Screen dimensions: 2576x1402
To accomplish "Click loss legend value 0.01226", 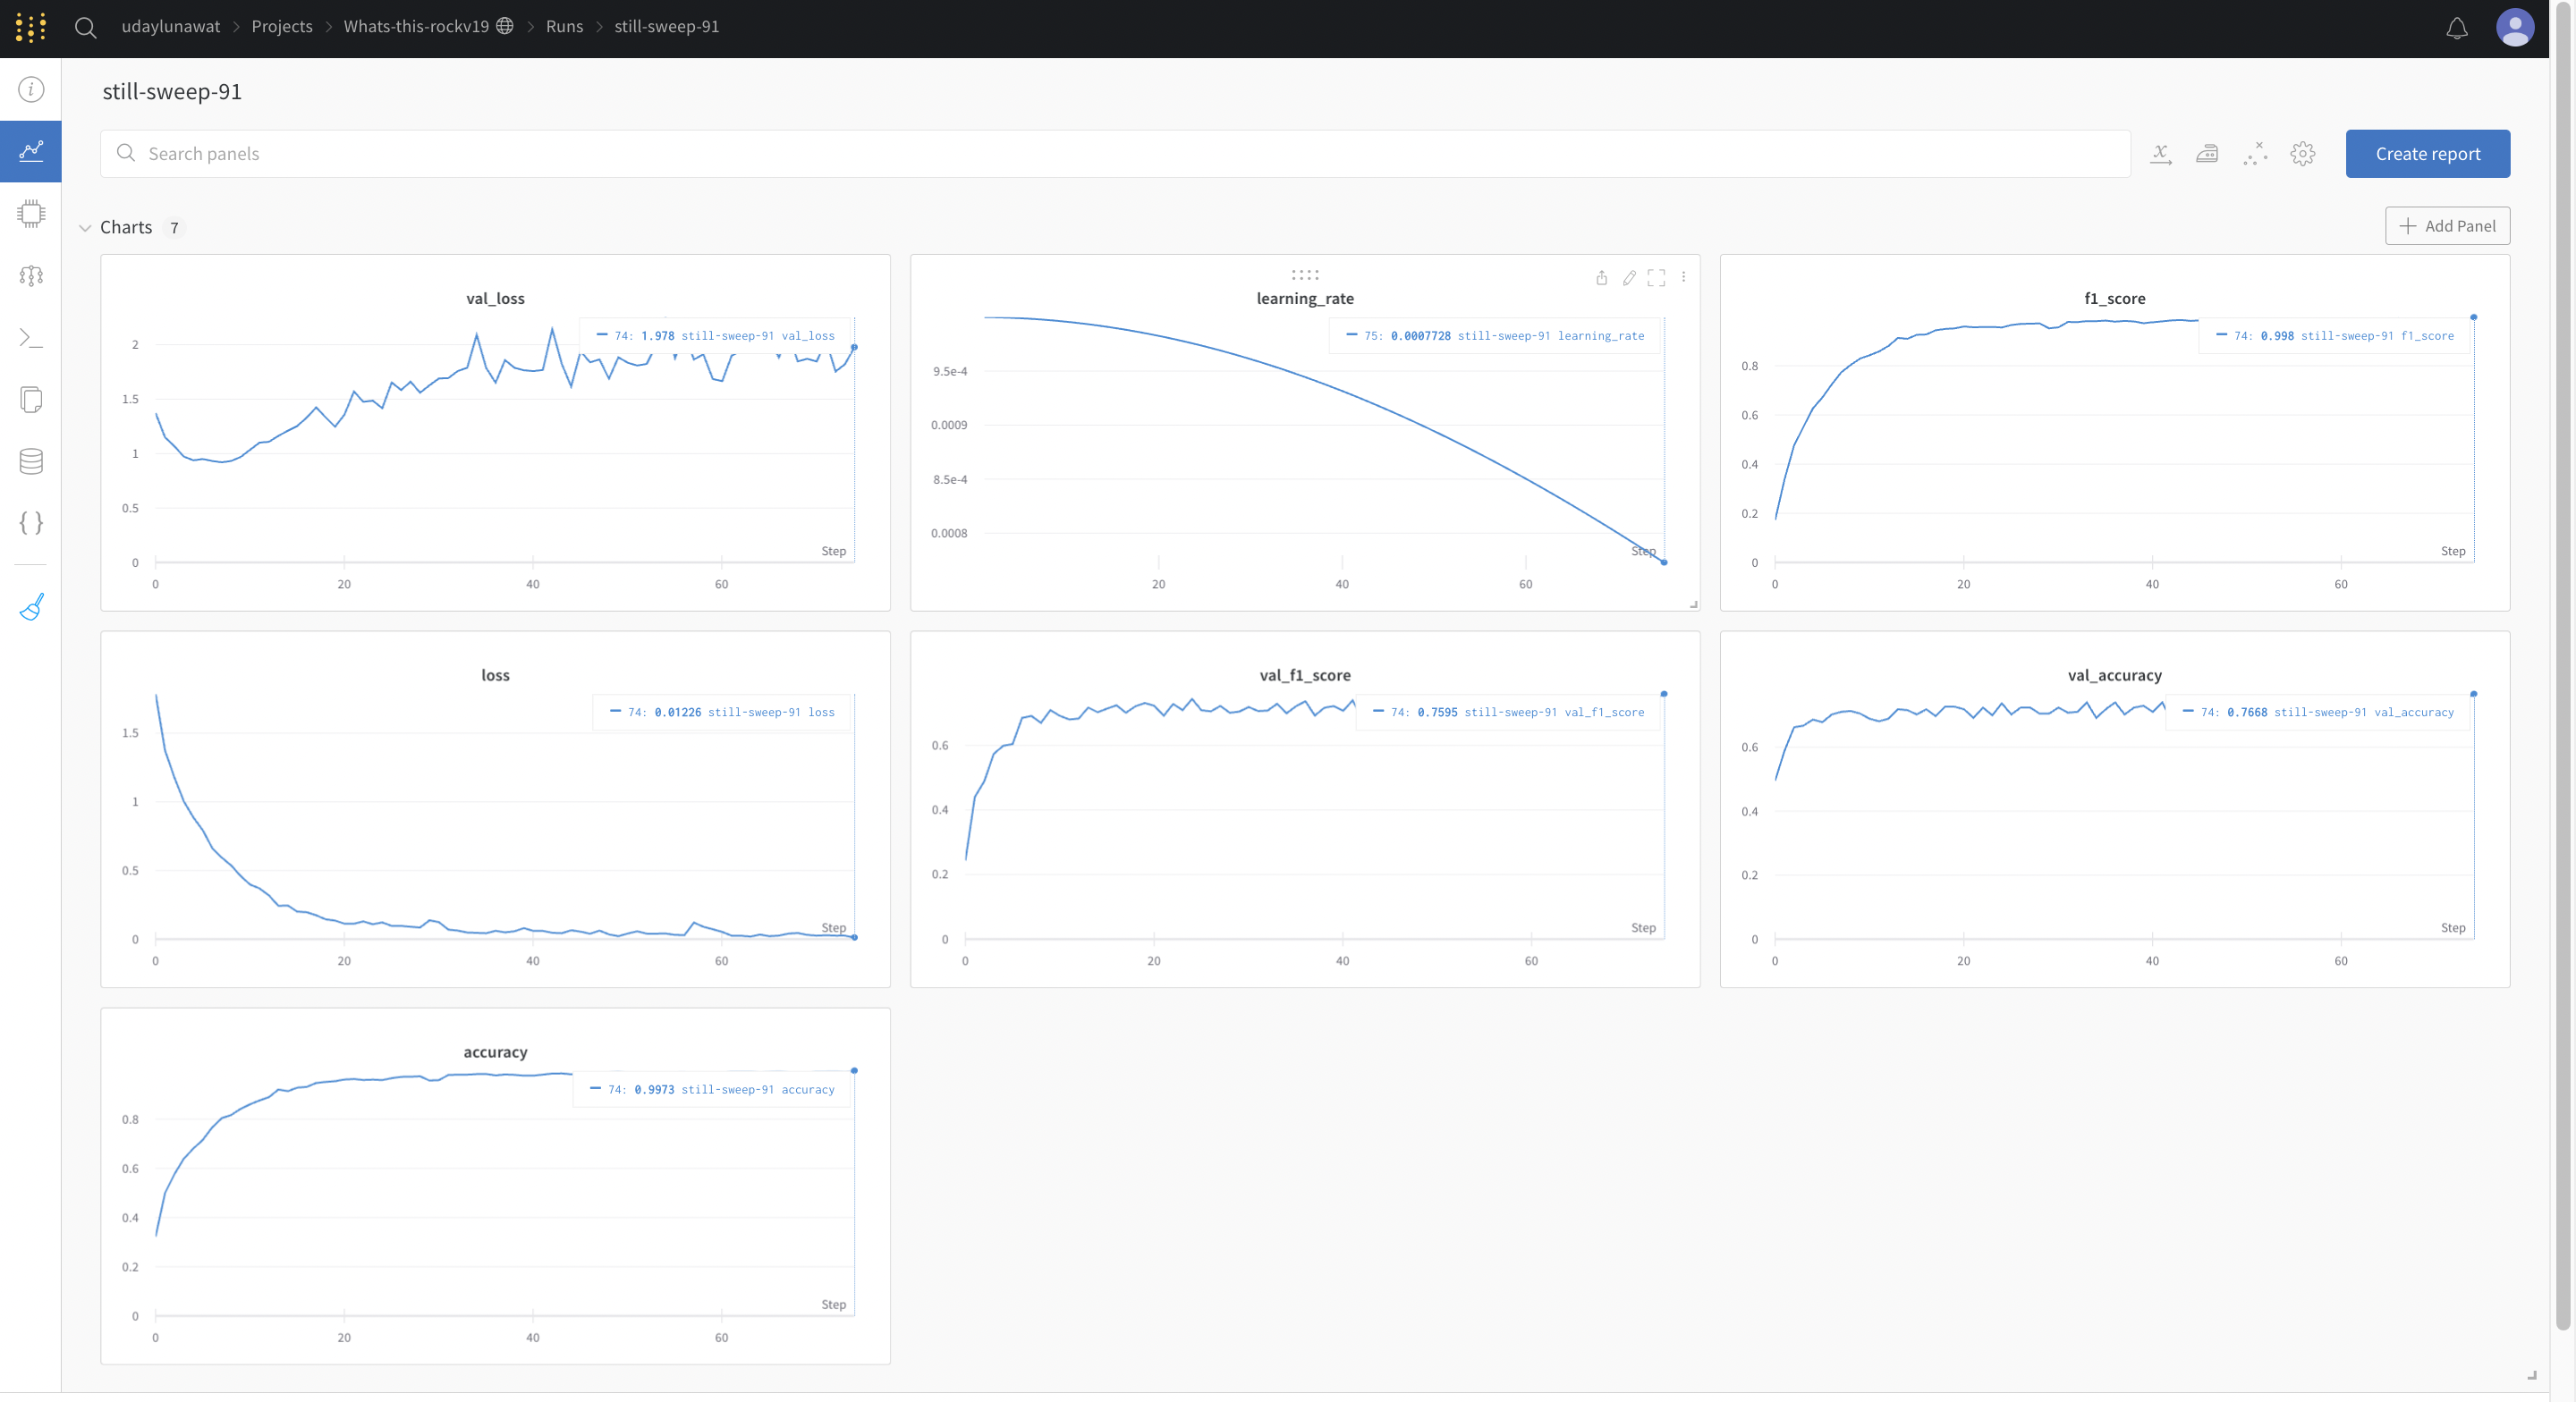I will click(x=677, y=712).
